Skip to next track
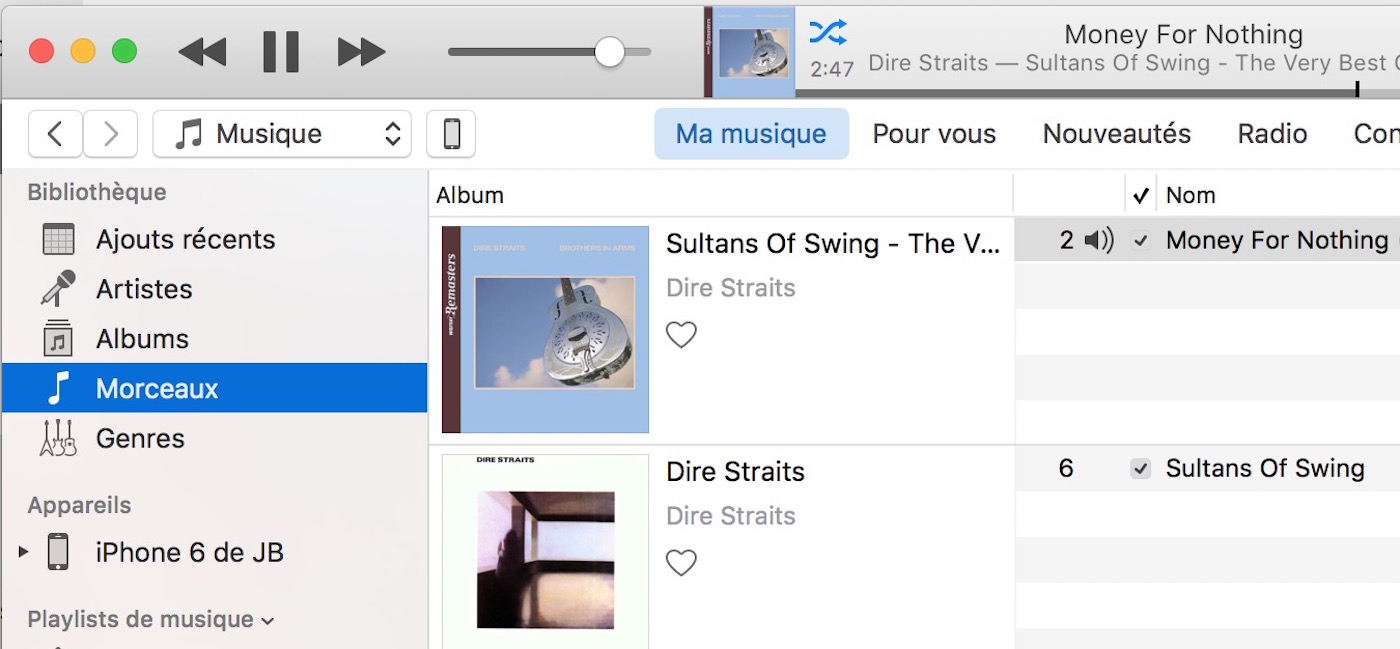Screen dimensions: 1400x649 (361, 52)
